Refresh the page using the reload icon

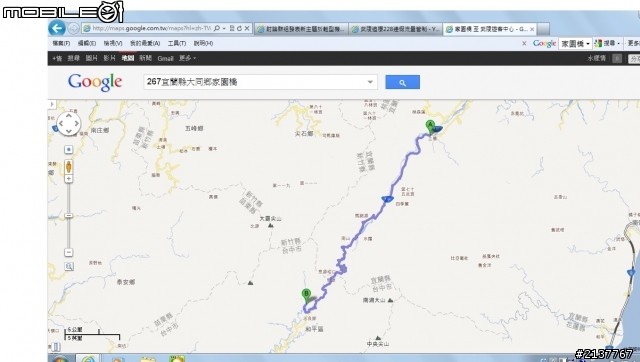pyautogui.click(x=239, y=28)
